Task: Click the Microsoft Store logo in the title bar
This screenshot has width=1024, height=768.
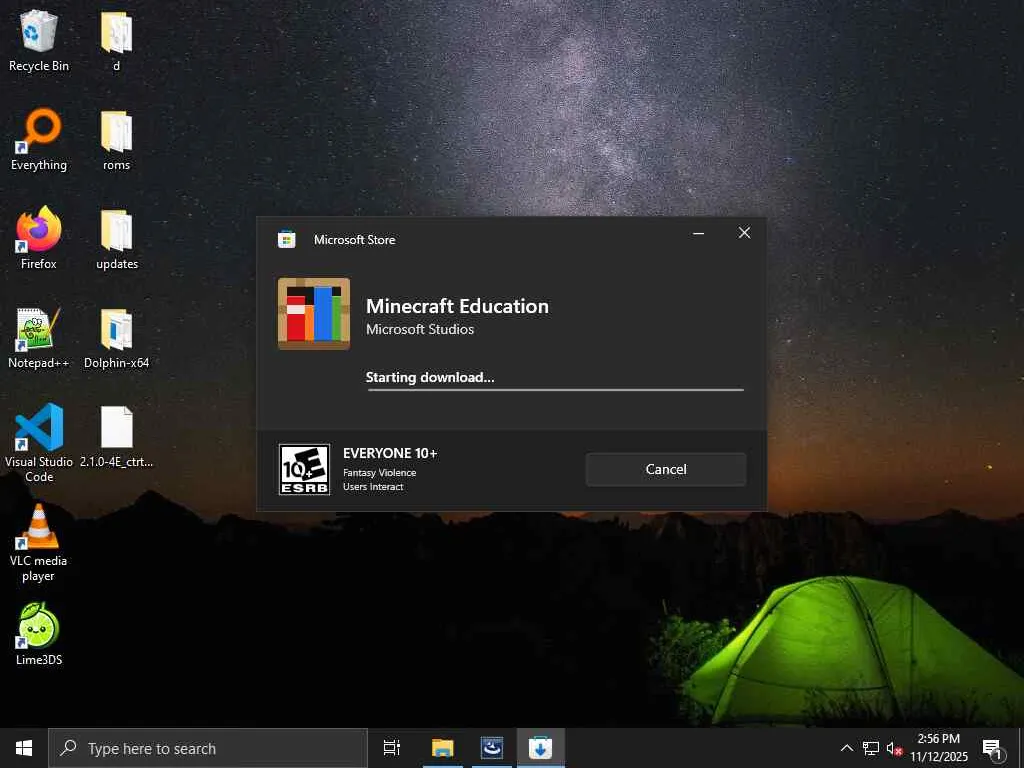Action: [x=287, y=240]
